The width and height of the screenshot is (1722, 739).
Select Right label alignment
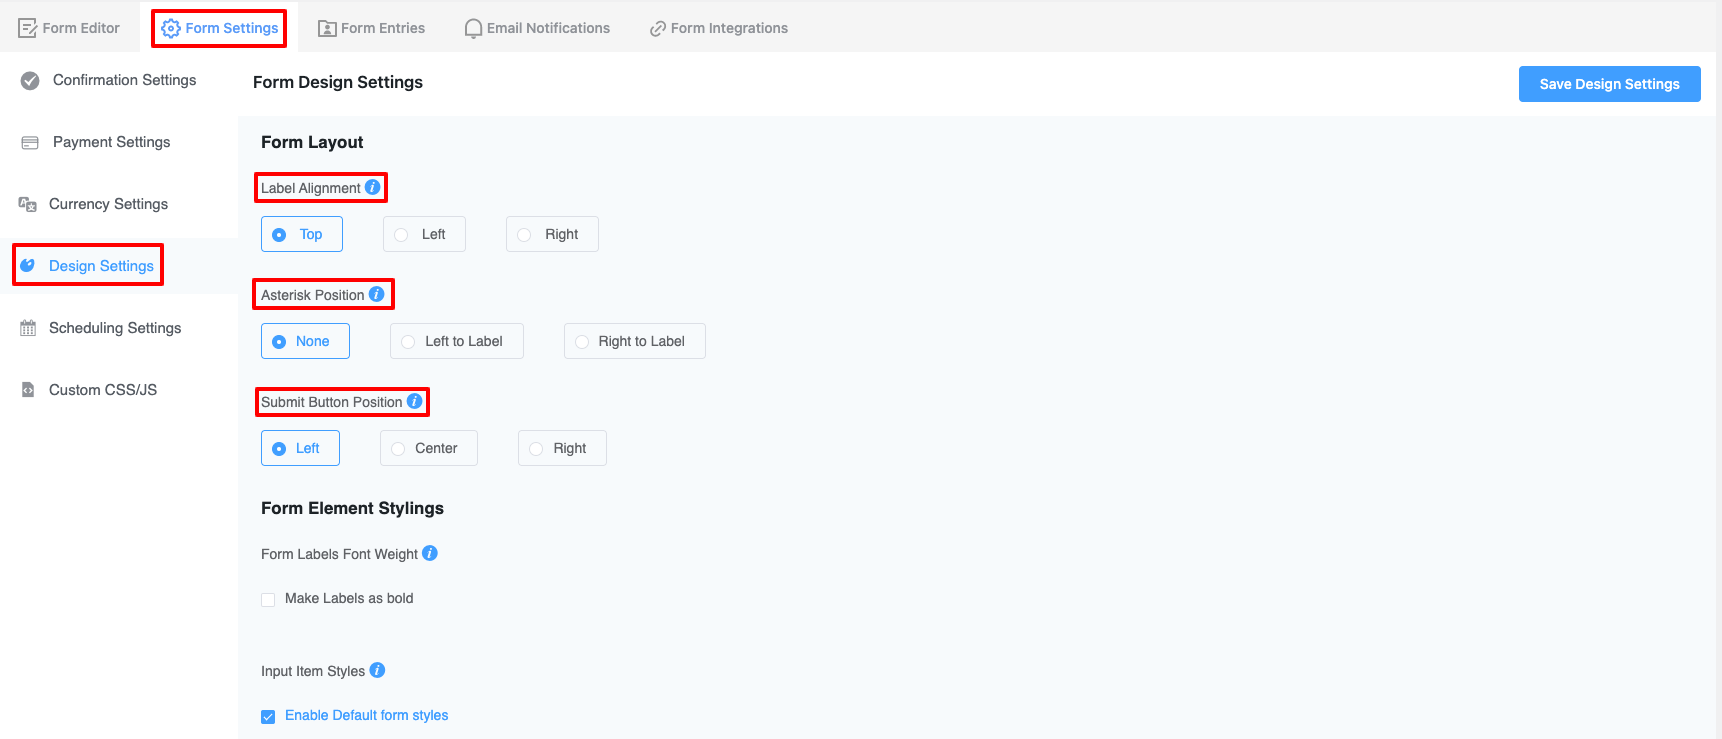click(552, 234)
